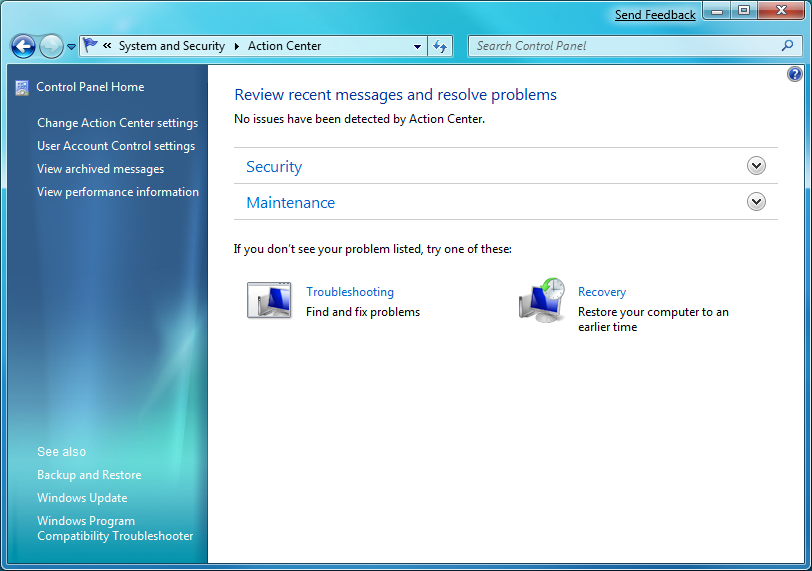This screenshot has height=571, width=812.
Task: Open Change Action Center settings
Action: point(117,123)
